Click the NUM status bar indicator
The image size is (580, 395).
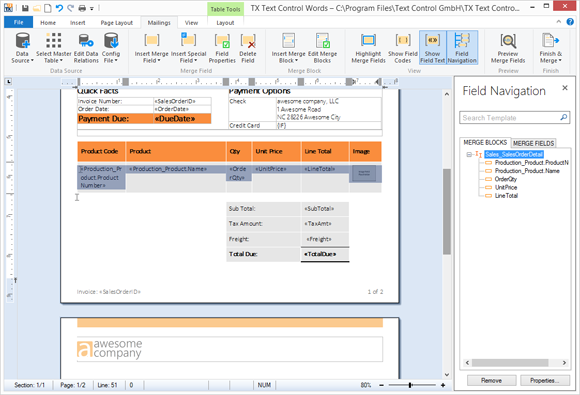(264, 385)
